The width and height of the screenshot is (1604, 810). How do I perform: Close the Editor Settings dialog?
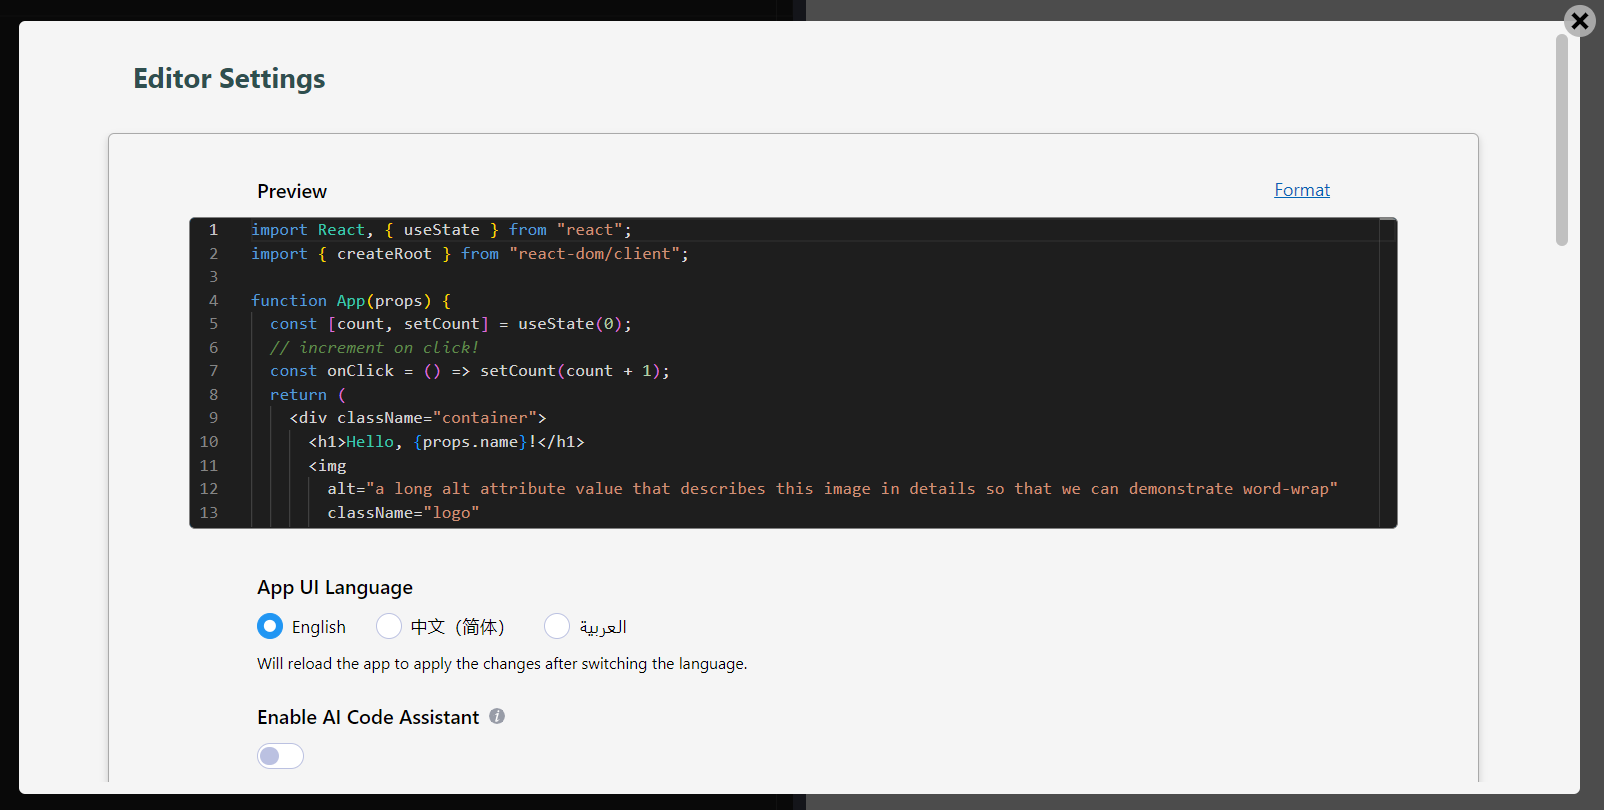pos(1580,21)
